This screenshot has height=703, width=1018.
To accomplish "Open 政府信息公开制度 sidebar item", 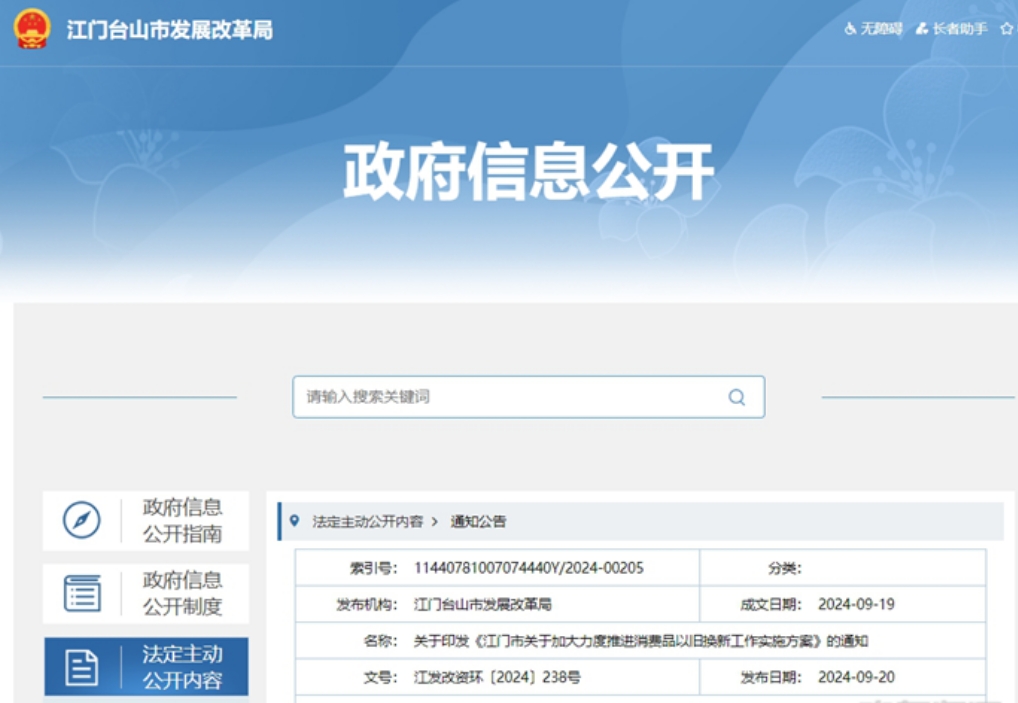I will tap(146, 593).
